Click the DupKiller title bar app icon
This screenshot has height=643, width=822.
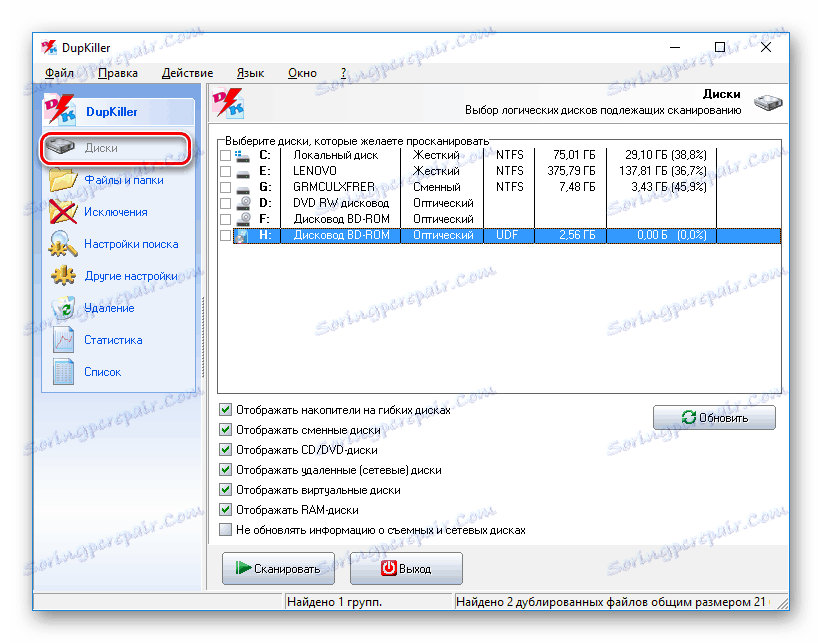point(49,48)
